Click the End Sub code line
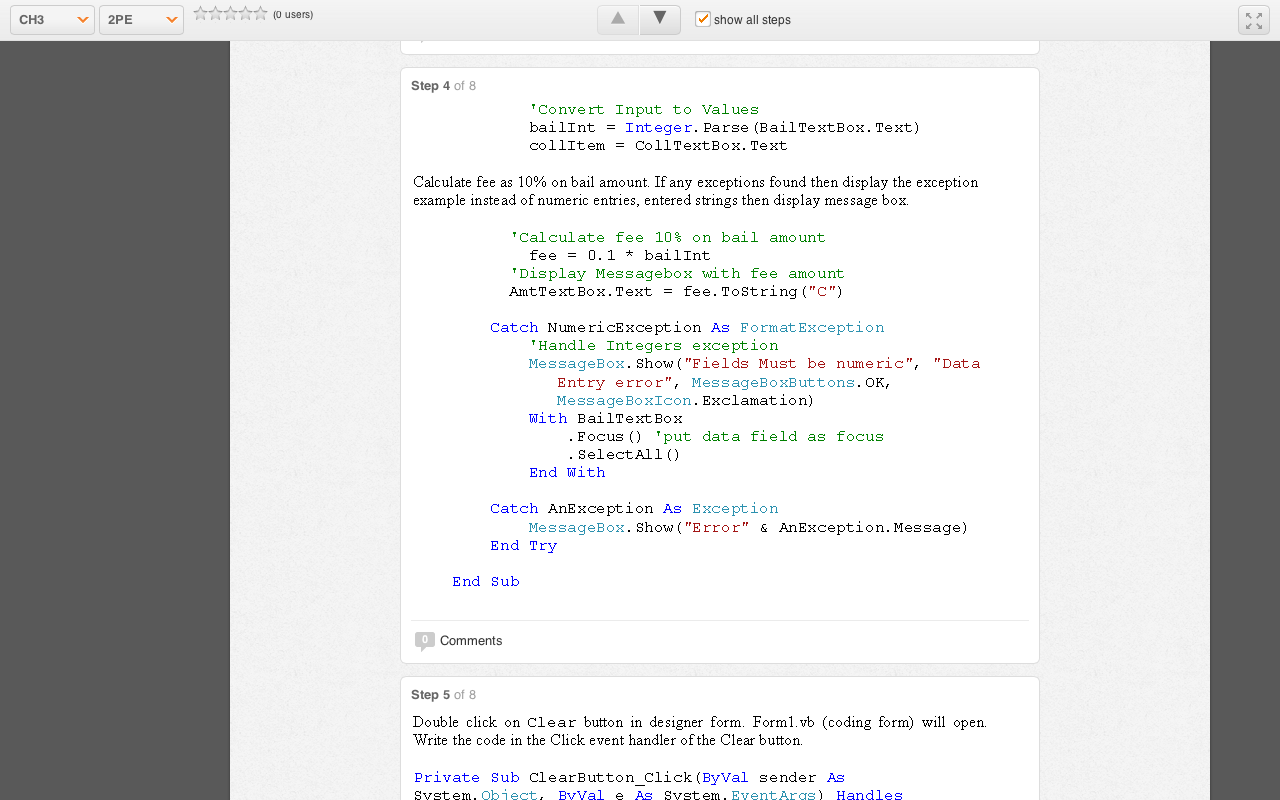 pyautogui.click(x=486, y=581)
